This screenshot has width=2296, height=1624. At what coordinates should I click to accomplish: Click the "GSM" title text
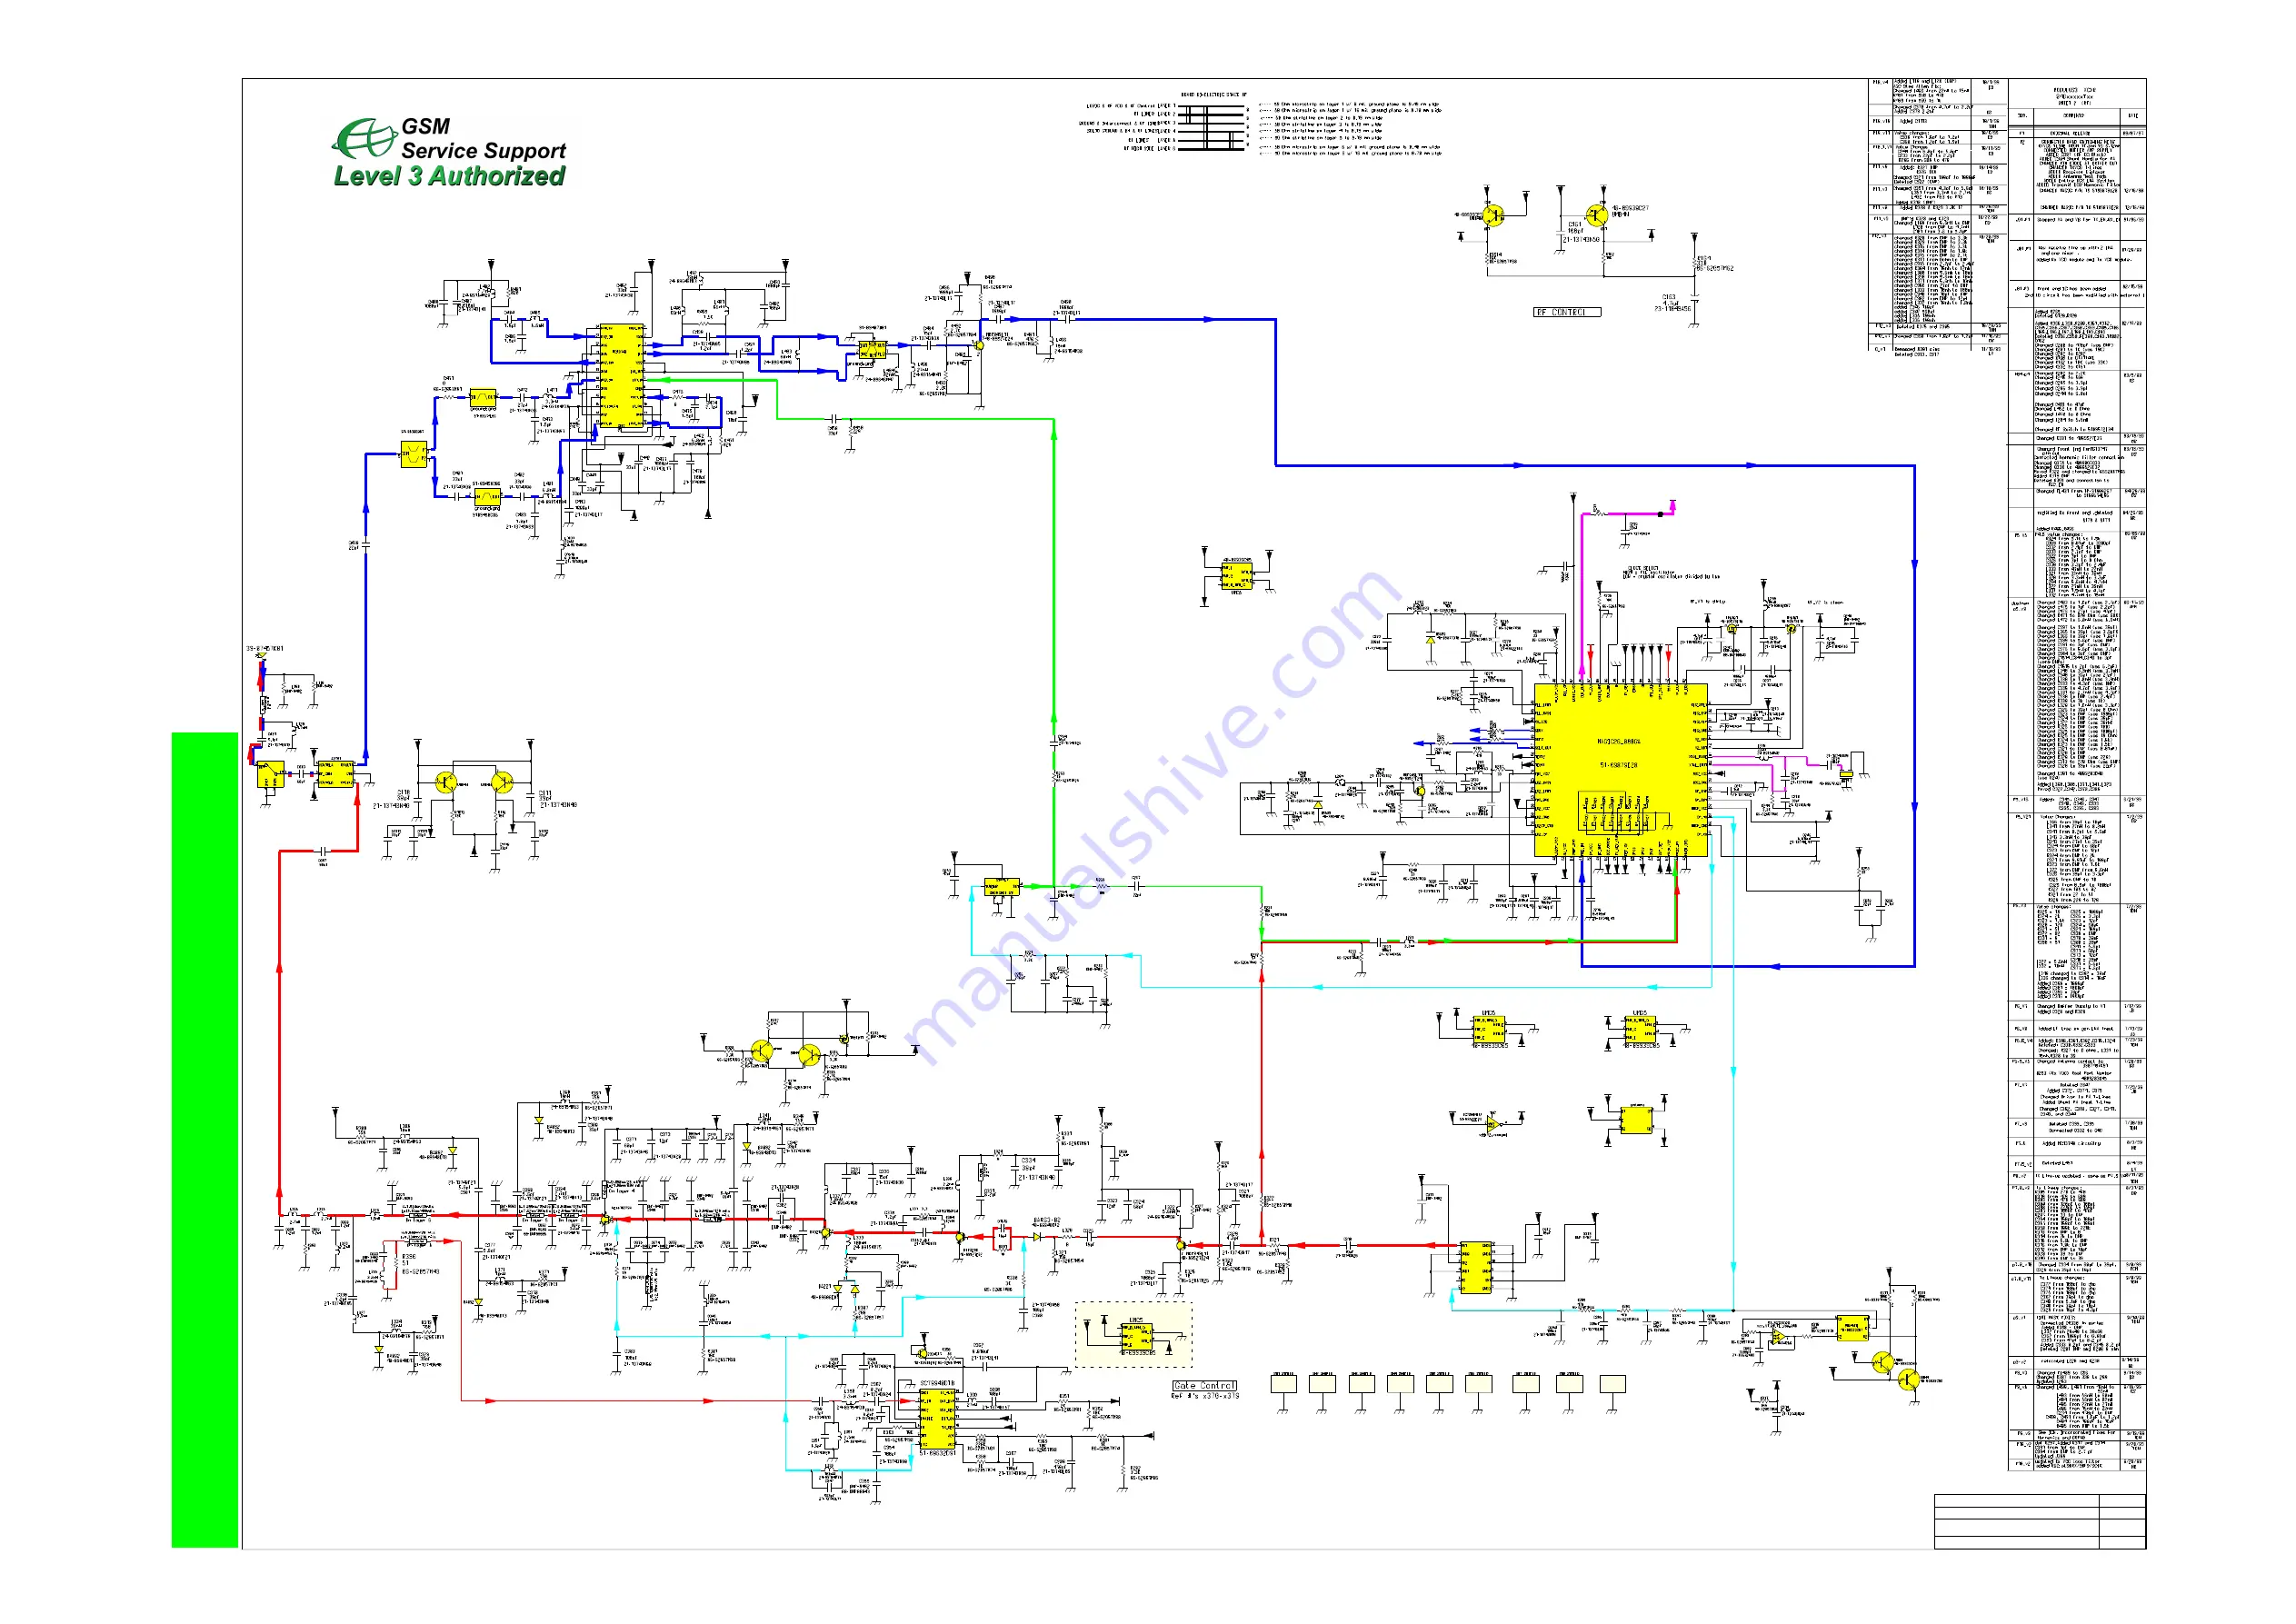tap(425, 126)
